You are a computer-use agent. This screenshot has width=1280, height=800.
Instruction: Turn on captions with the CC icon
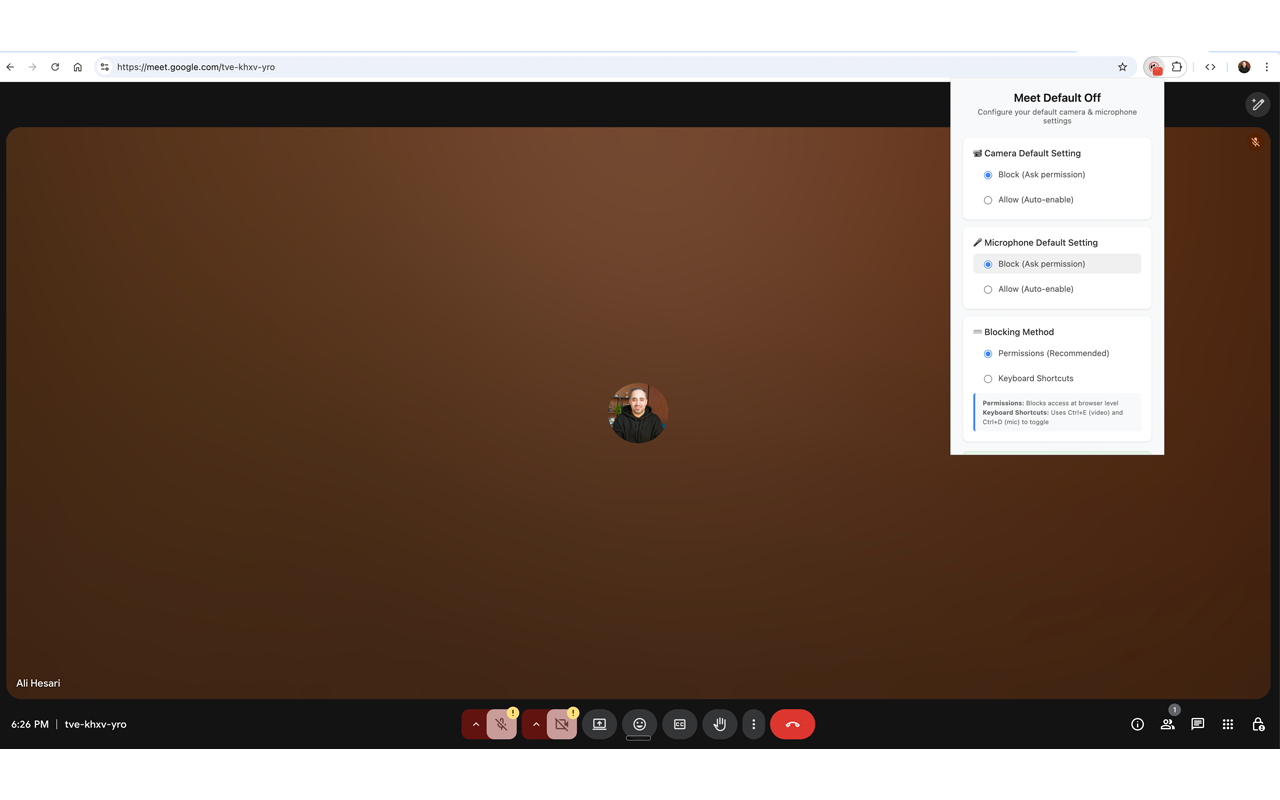pyautogui.click(x=679, y=724)
